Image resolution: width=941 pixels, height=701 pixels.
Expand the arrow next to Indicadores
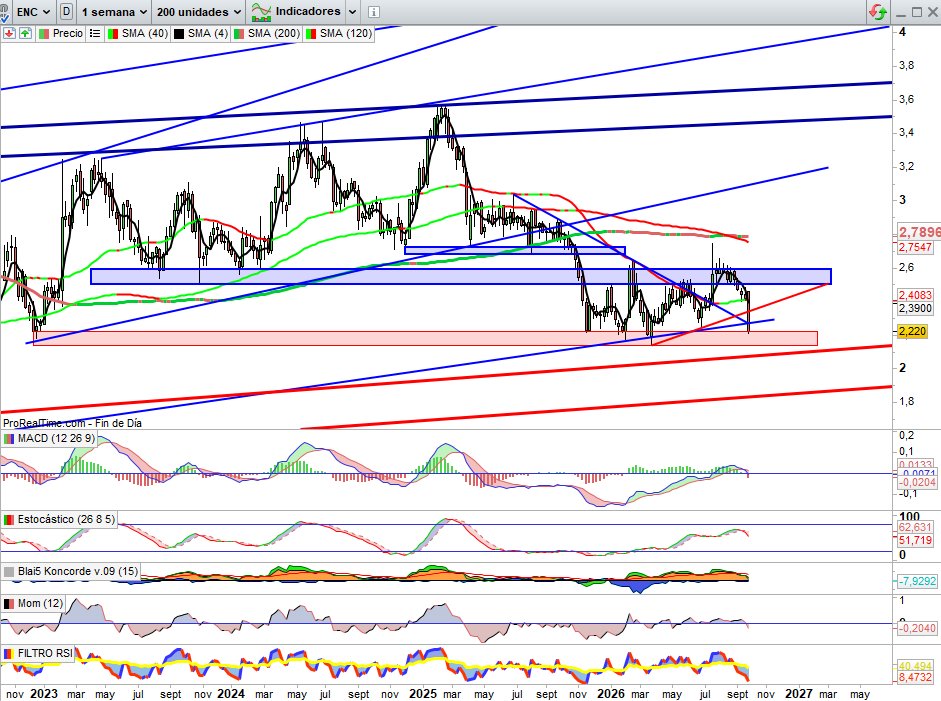[x=353, y=11]
